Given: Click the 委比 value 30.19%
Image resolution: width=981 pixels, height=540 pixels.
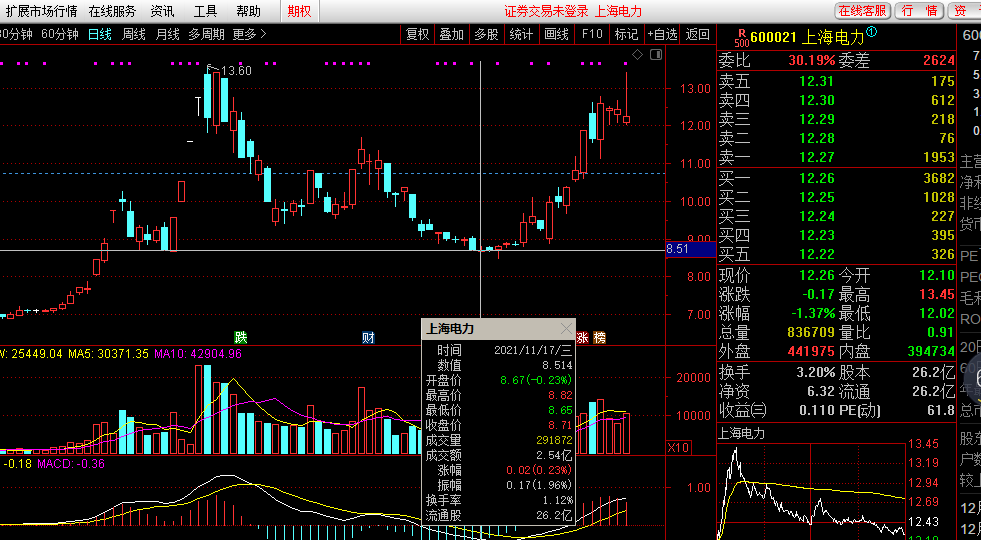Looking at the screenshot, I should tap(812, 61).
